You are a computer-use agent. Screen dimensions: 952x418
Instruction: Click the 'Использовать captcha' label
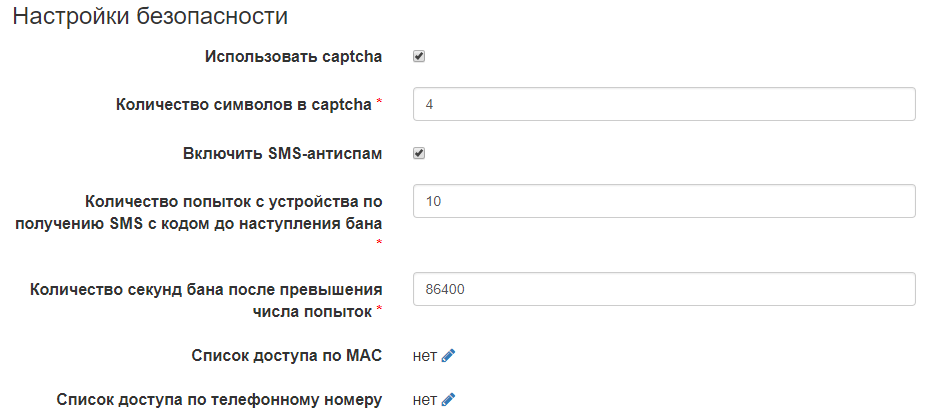pos(293,57)
